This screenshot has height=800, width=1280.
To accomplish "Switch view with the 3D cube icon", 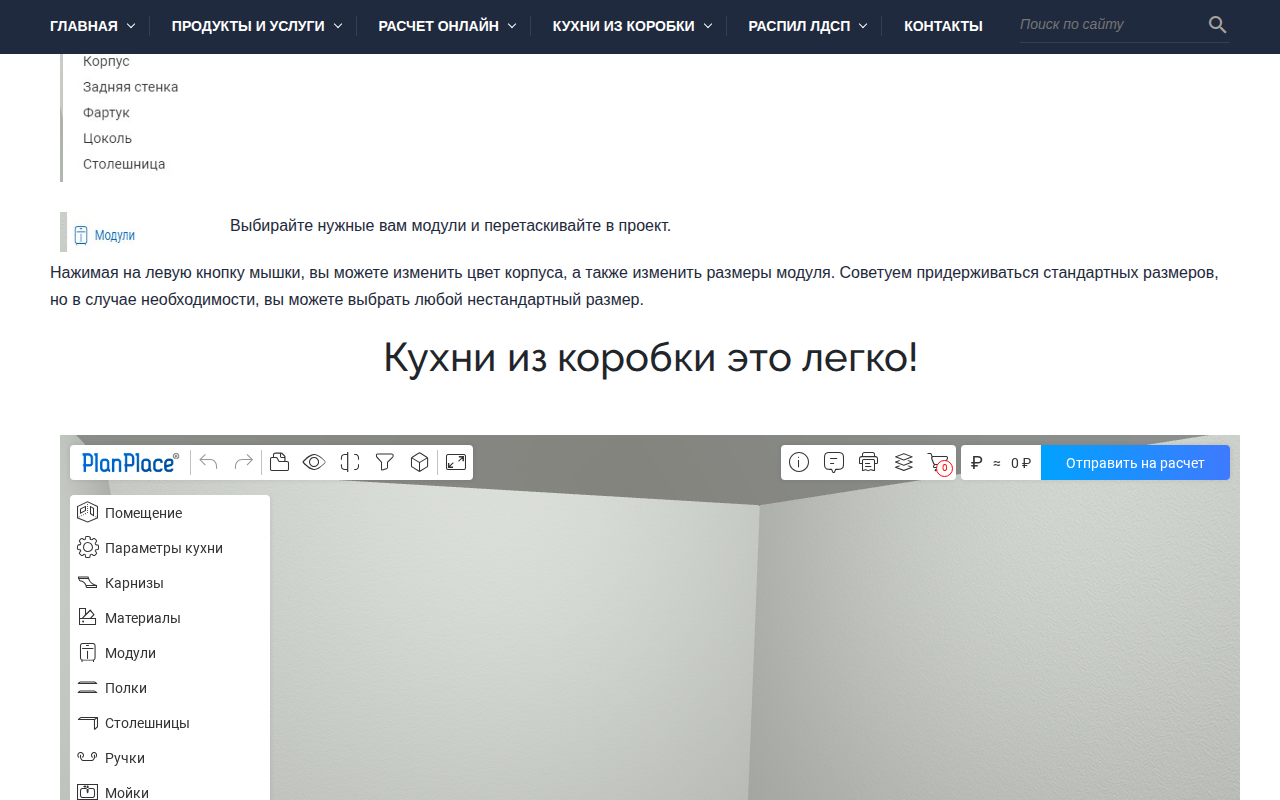I will pyautogui.click(x=420, y=462).
